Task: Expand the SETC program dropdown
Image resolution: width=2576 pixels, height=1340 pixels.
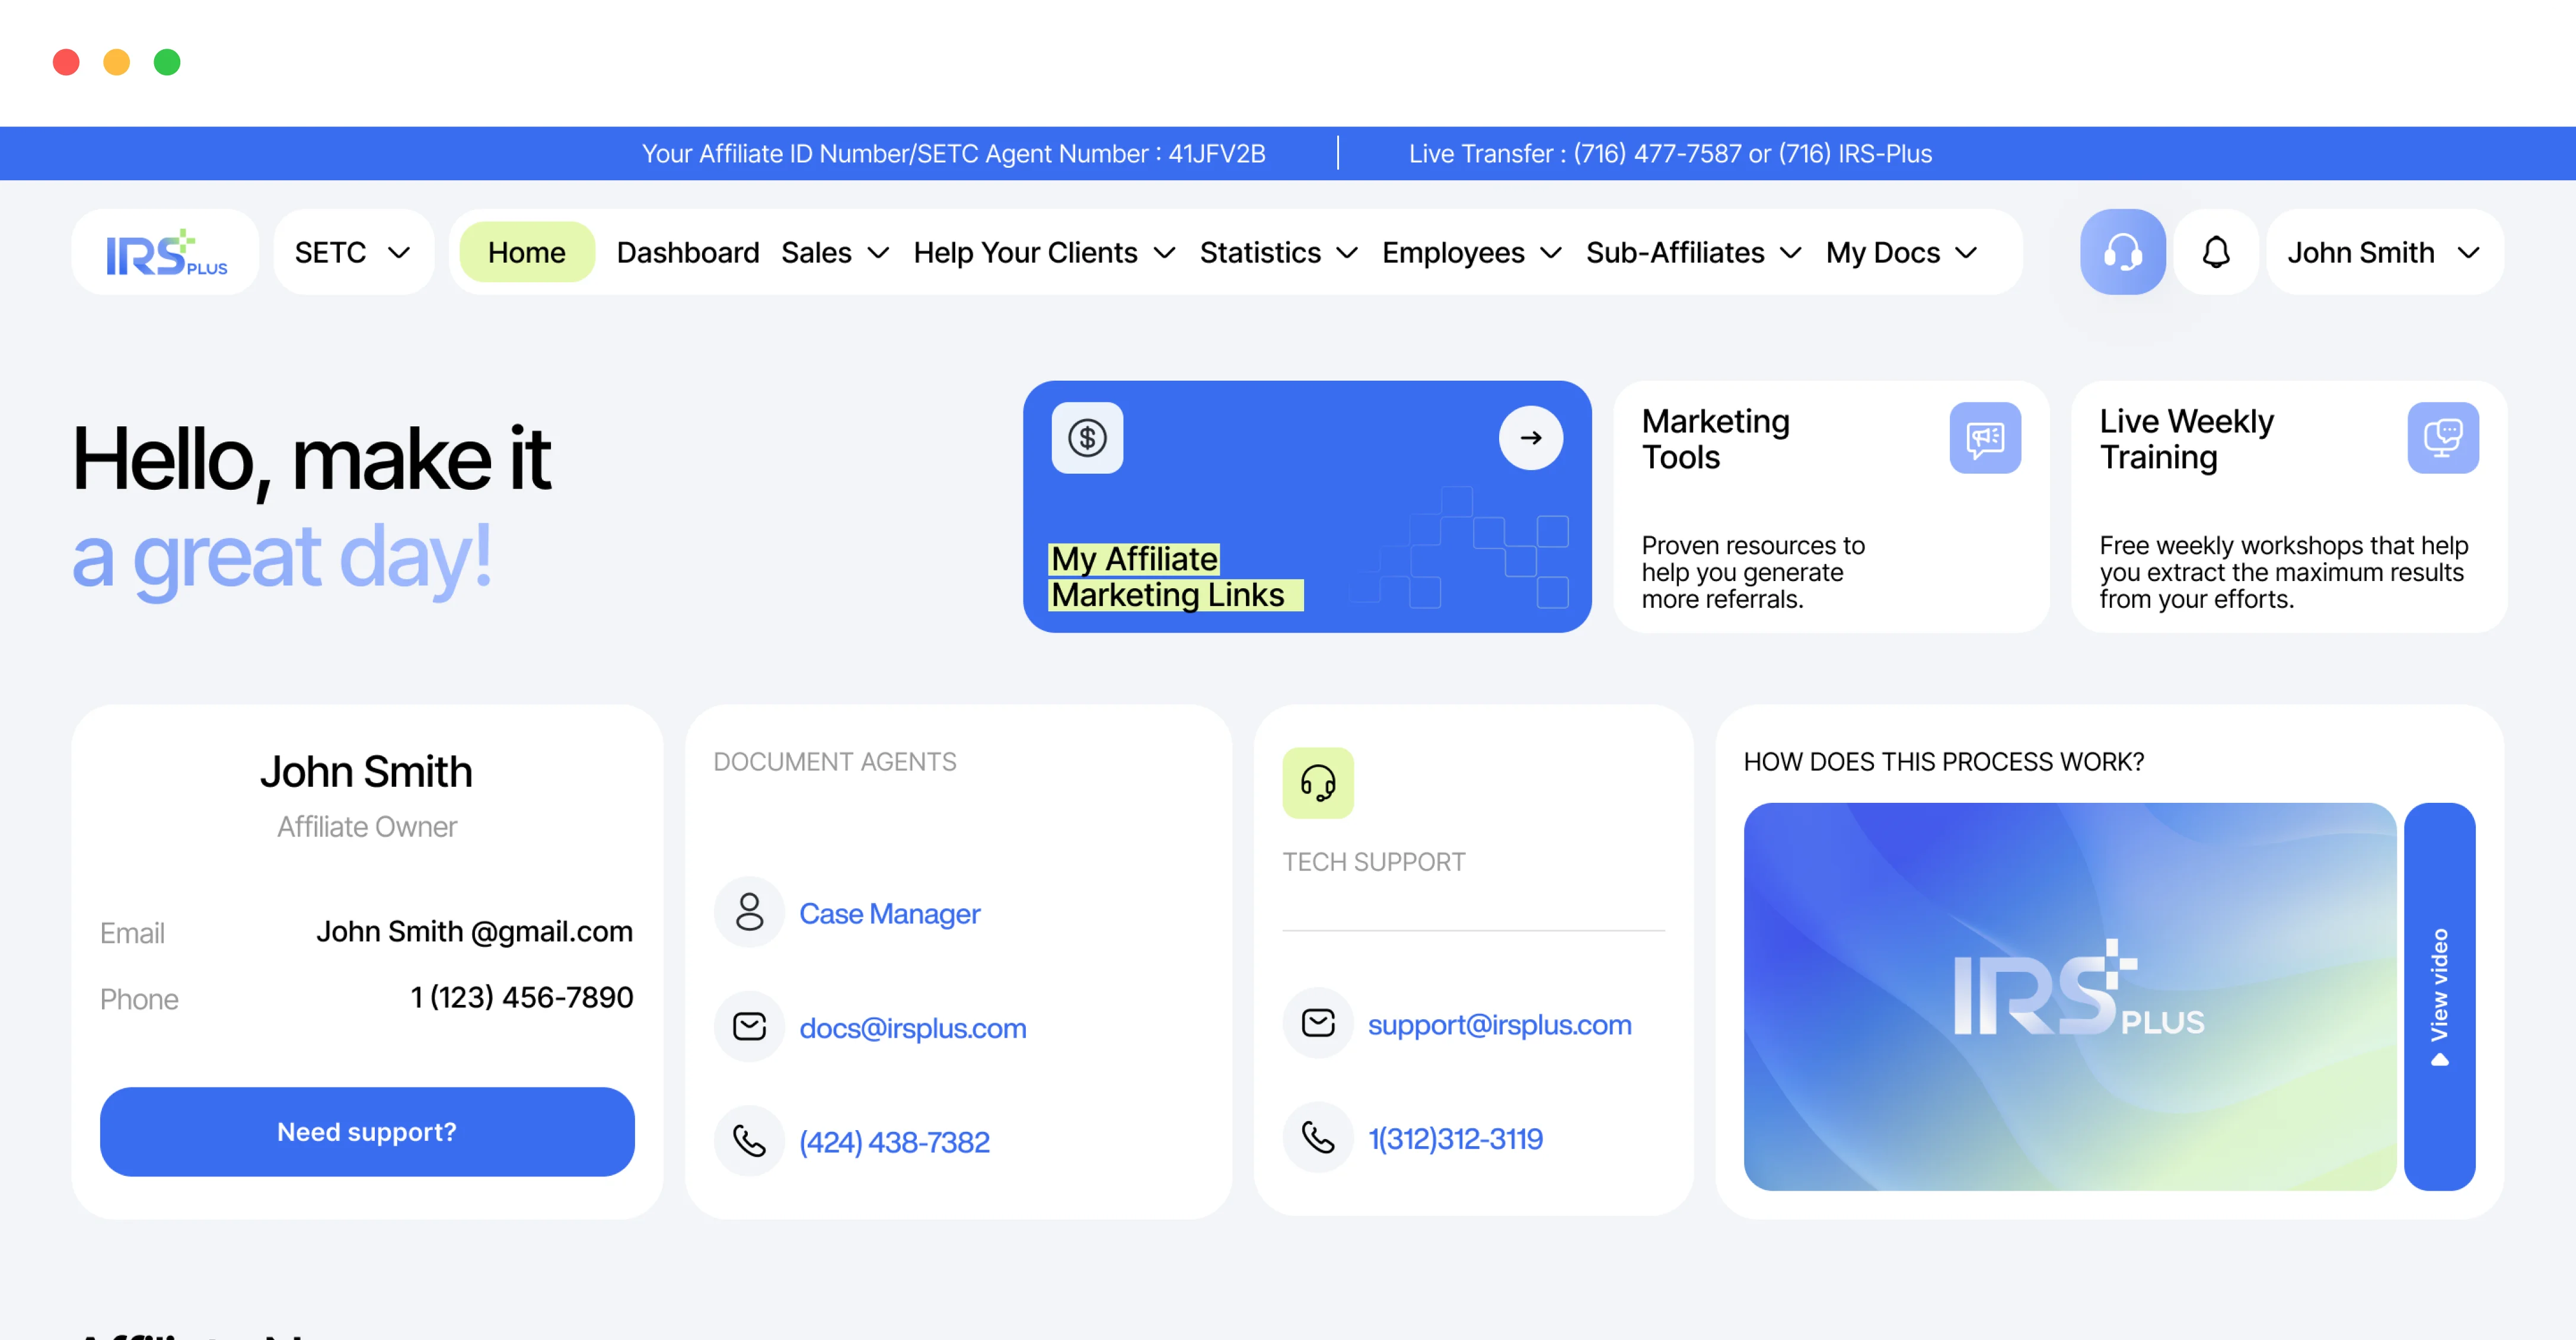Action: (x=352, y=252)
